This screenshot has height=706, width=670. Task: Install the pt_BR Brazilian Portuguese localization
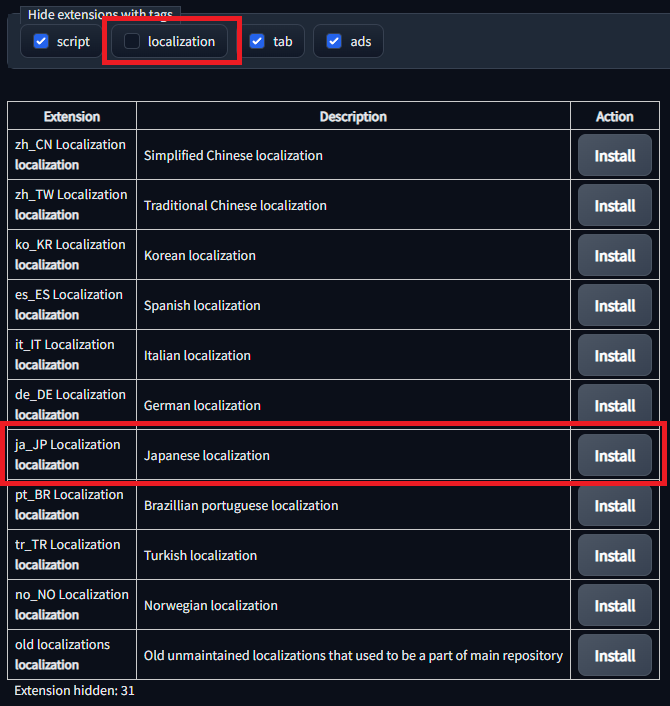click(x=615, y=506)
